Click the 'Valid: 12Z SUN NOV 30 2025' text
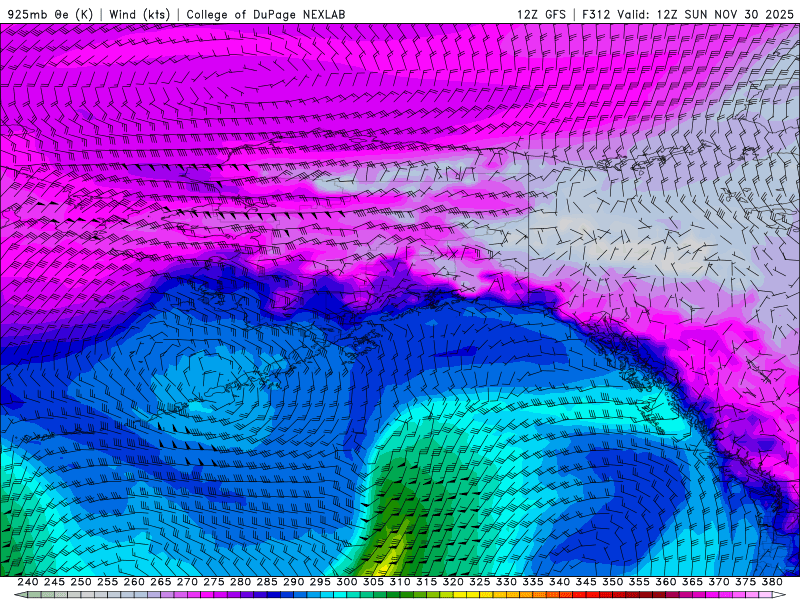Image resolution: width=800 pixels, height=600 pixels. [x=706, y=15]
